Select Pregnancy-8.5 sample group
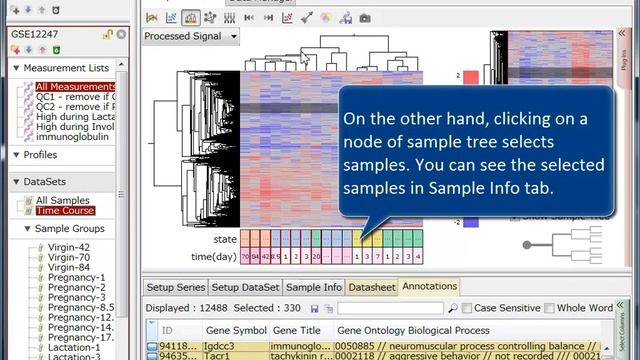Image resolution: width=640 pixels, height=360 pixels. coord(81,307)
